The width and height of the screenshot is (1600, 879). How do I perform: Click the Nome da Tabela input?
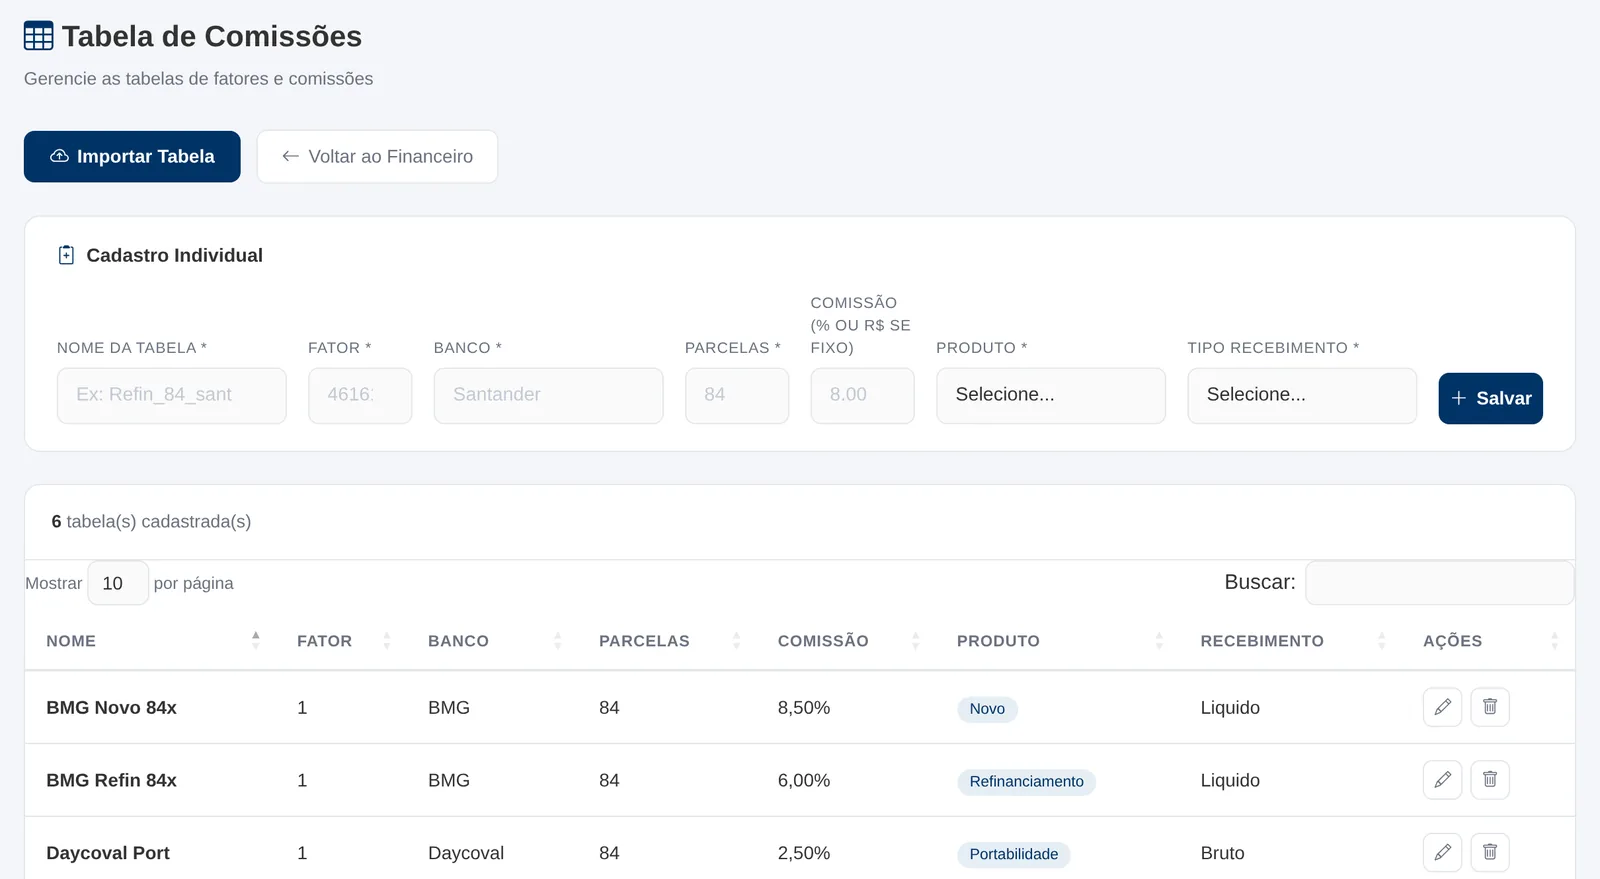point(171,395)
